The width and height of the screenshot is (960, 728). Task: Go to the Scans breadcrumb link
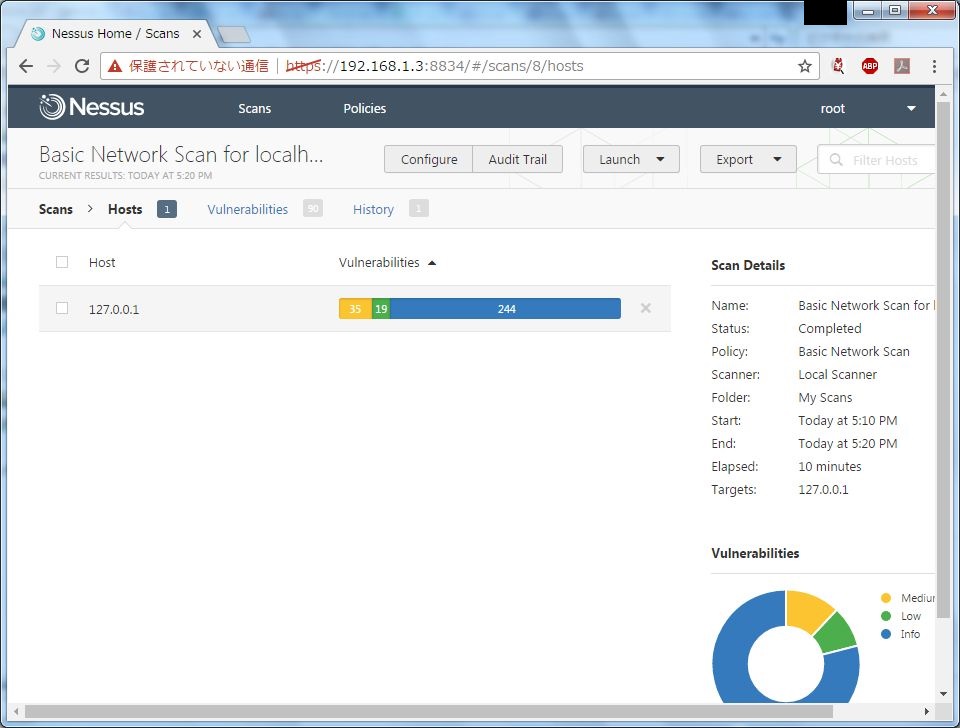56,209
